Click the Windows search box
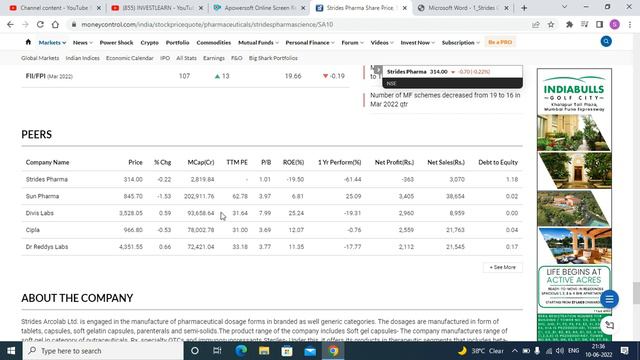640x360 pixels. (103, 351)
